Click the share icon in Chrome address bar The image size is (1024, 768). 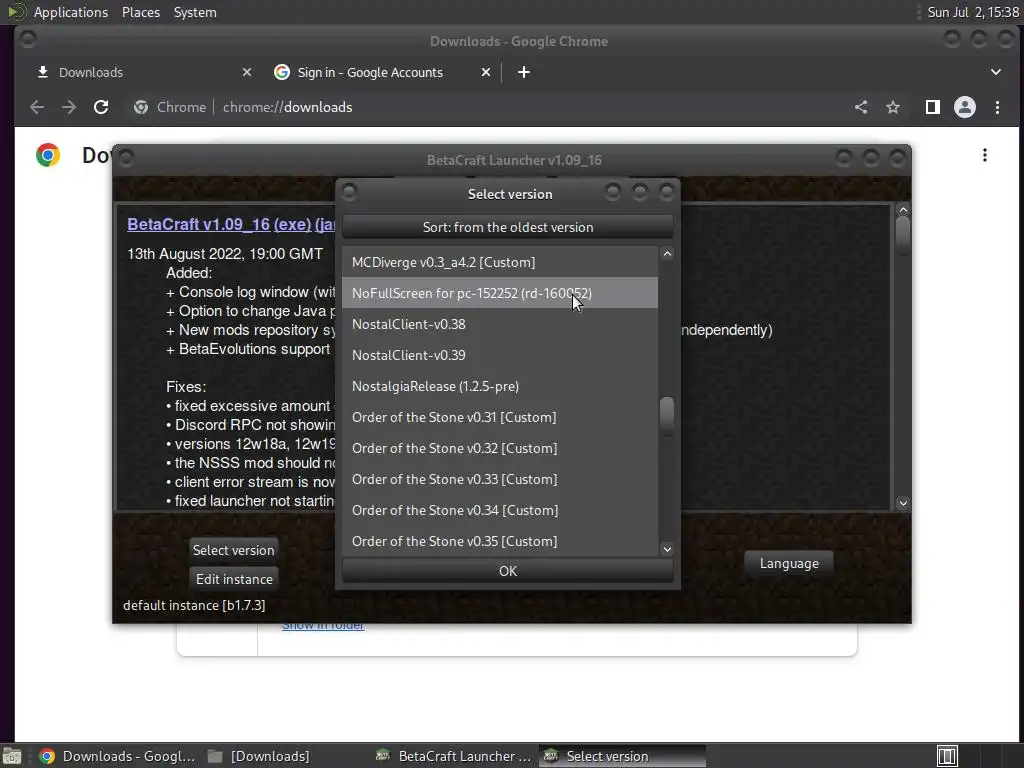pyautogui.click(x=861, y=107)
